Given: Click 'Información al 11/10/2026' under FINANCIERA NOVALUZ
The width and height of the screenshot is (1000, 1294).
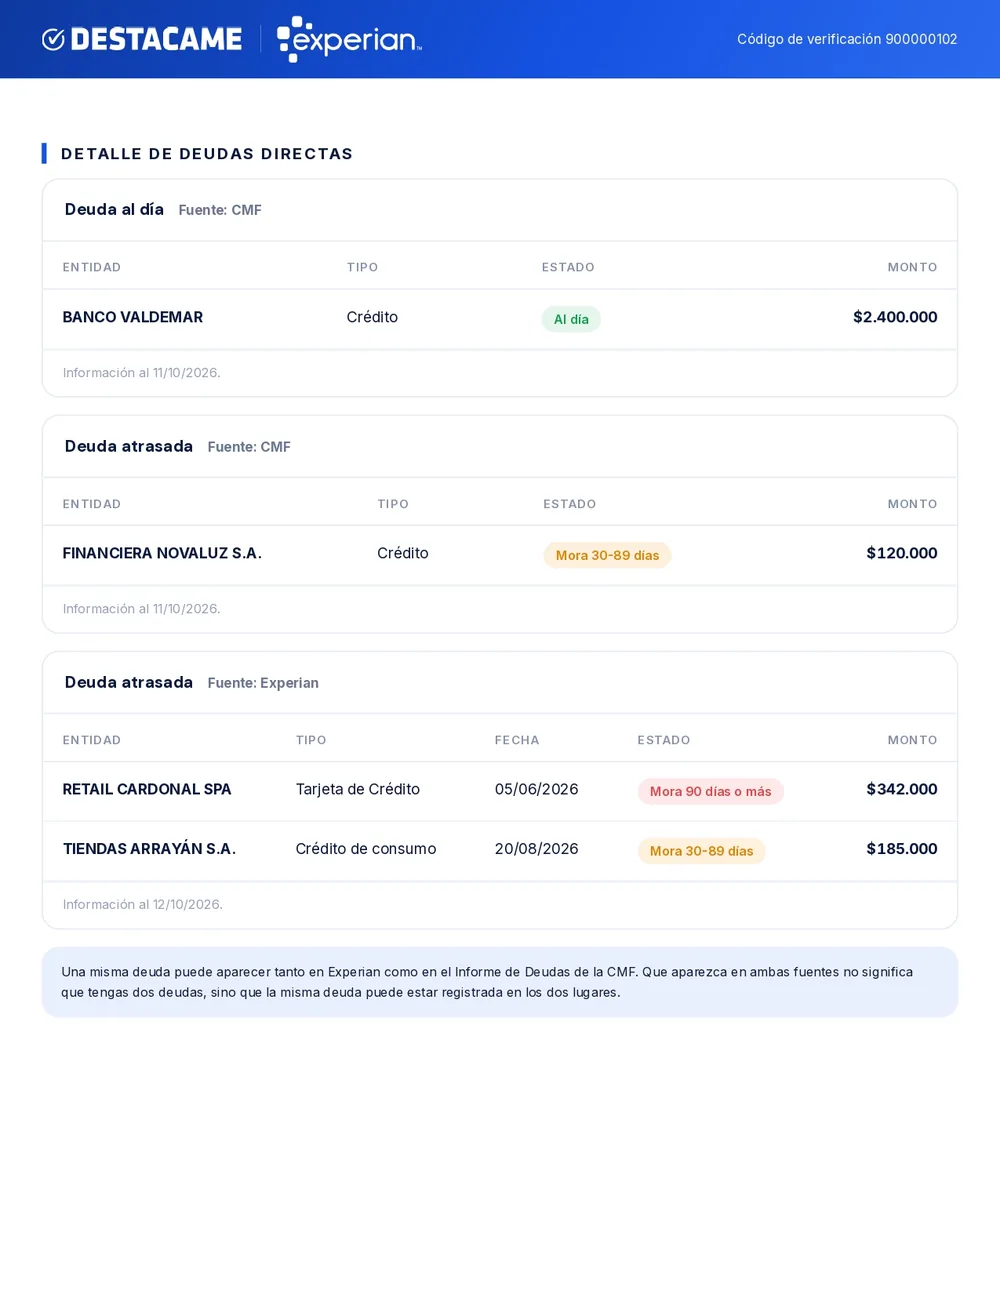Looking at the screenshot, I should (x=142, y=609).
